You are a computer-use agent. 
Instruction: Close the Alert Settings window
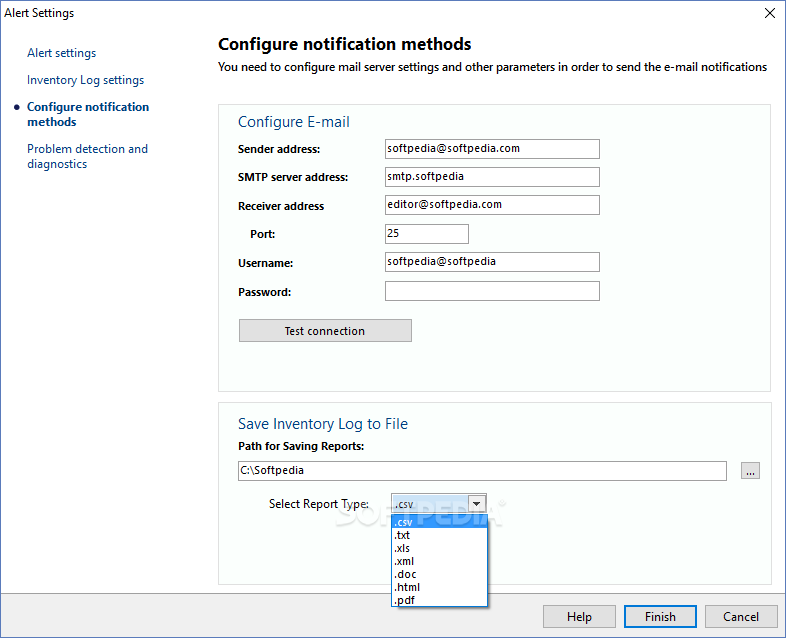769,13
